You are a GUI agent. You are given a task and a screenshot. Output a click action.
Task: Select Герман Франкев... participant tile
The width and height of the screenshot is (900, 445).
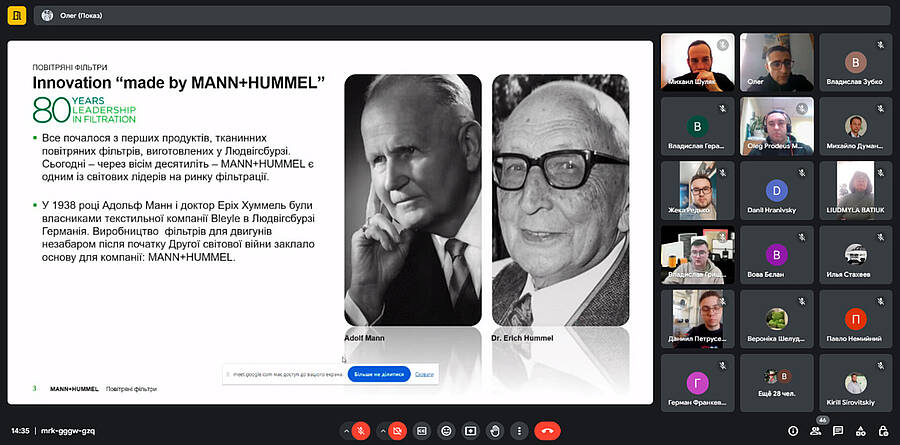tap(697, 383)
